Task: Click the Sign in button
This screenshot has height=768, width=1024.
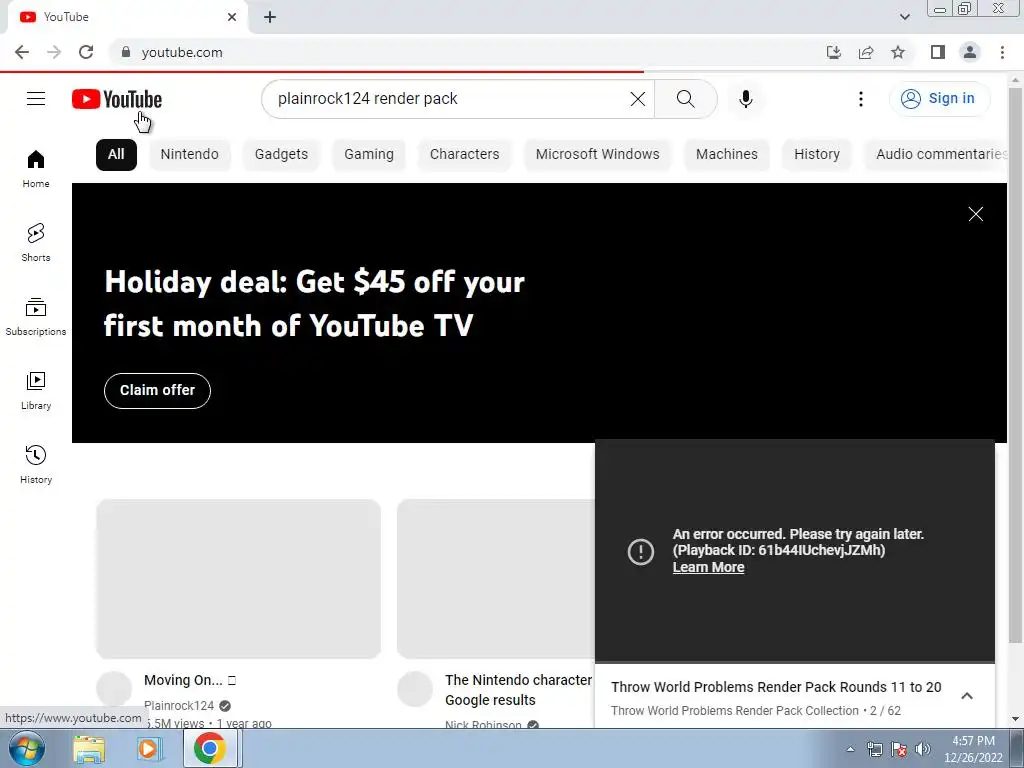Action: click(x=939, y=99)
